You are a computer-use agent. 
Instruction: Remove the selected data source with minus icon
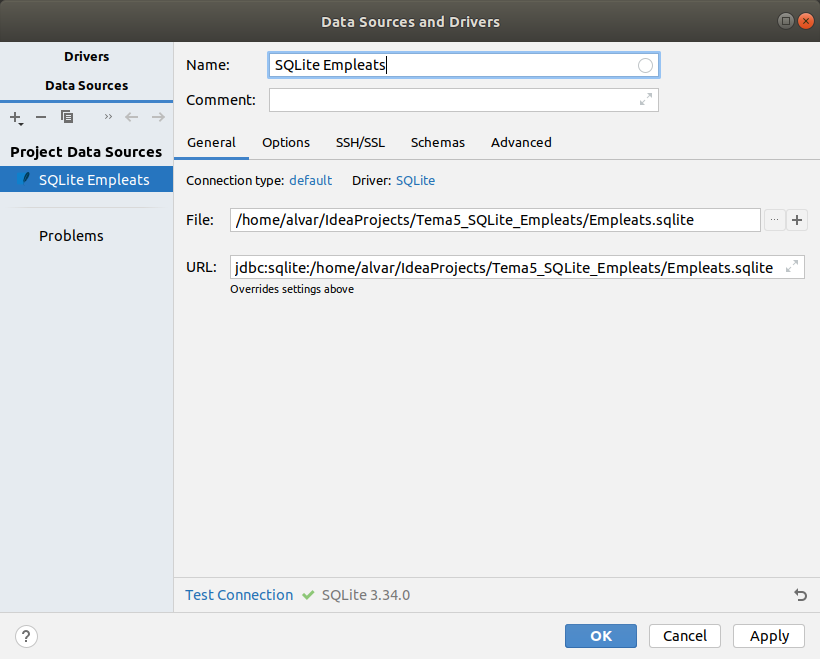pyautogui.click(x=41, y=117)
